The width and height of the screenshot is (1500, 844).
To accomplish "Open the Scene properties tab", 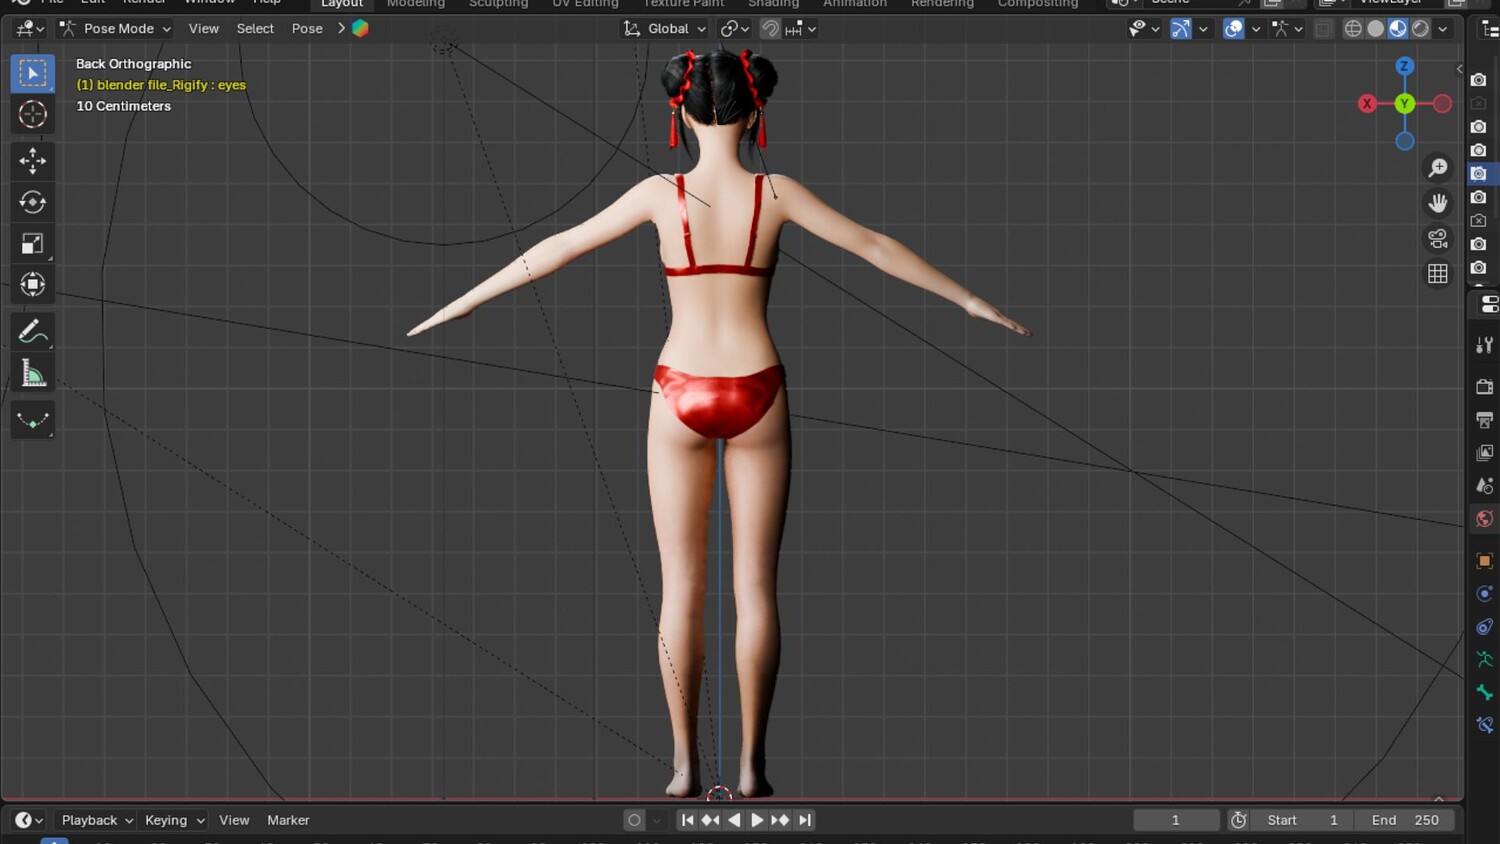I will point(1484,486).
